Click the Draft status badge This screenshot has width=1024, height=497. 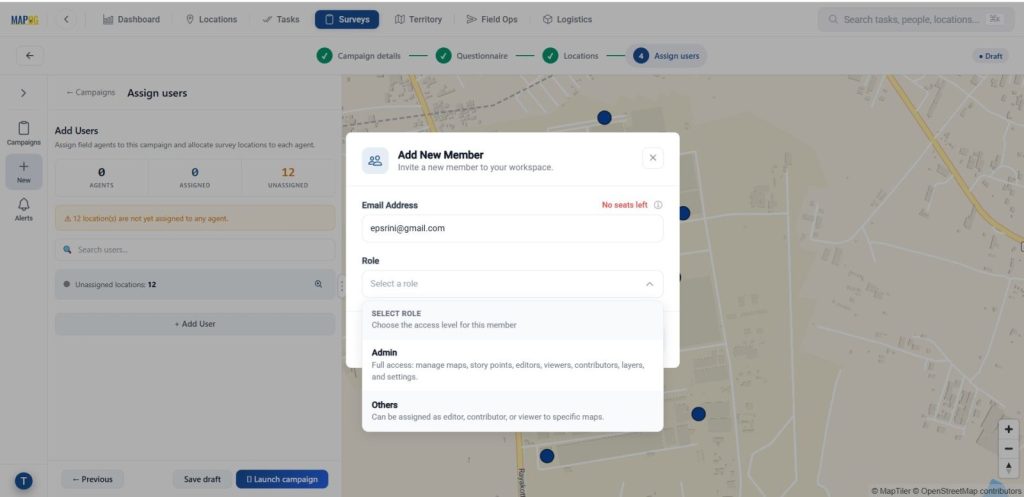click(x=990, y=56)
